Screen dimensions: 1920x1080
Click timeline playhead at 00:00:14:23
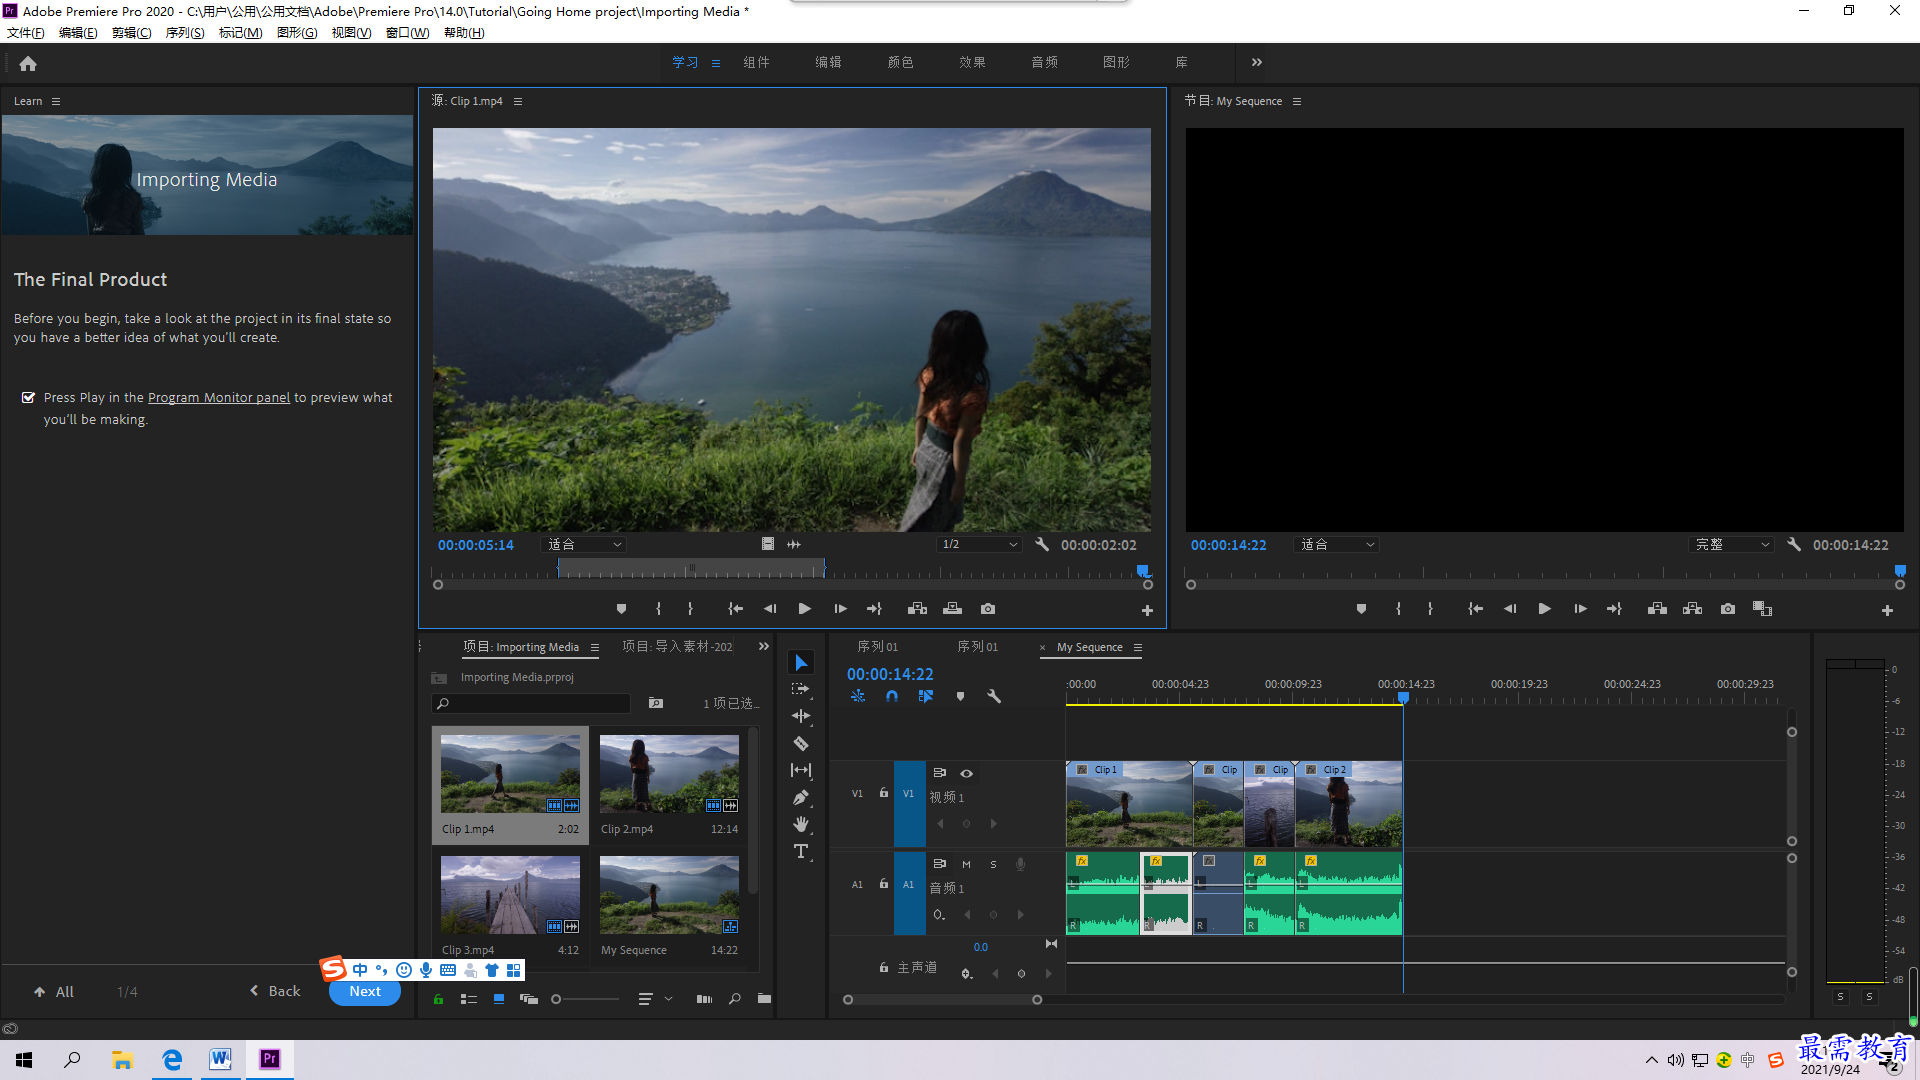pyautogui.click(x=1403, y=697)
